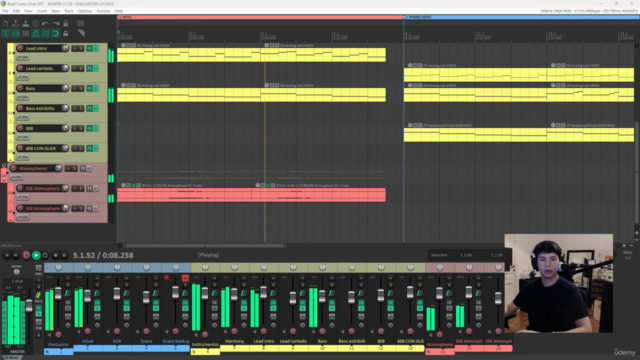Collapse the Atmospheres folder track

pos(4,165)
